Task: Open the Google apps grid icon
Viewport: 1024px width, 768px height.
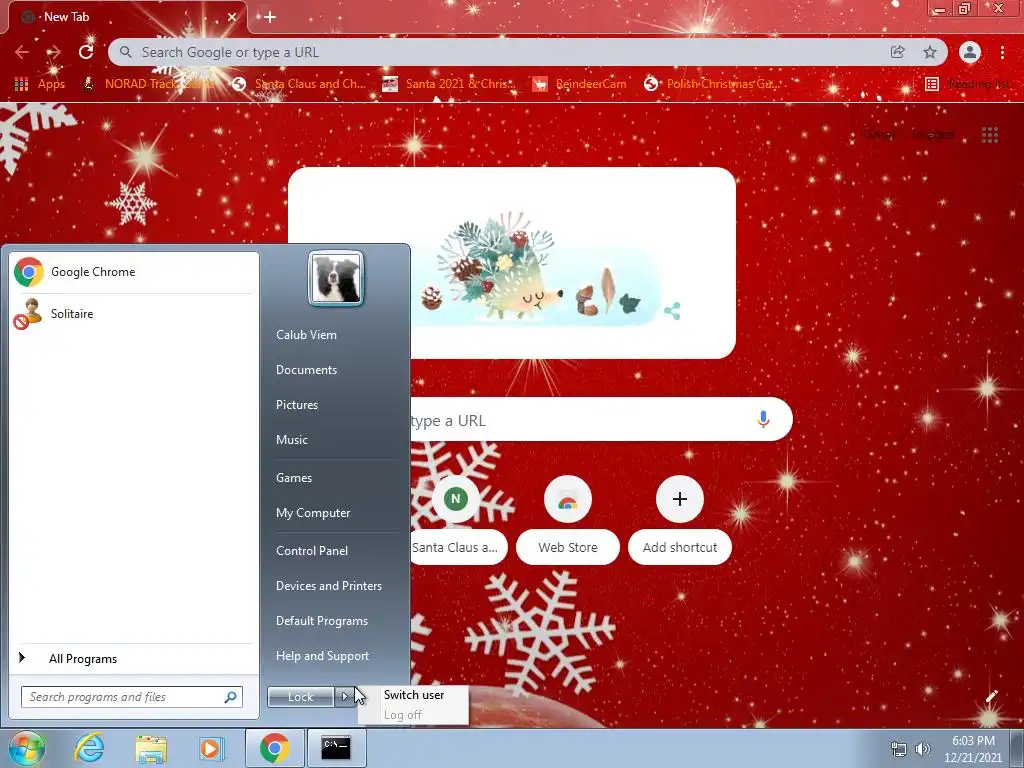Action: pos(990,135)
